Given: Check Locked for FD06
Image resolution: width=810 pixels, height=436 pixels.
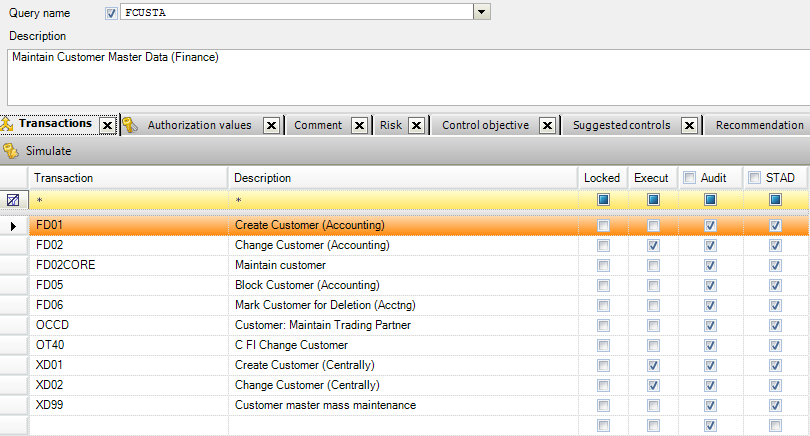Looking at the screenshot, I should [x=603, y=306].
